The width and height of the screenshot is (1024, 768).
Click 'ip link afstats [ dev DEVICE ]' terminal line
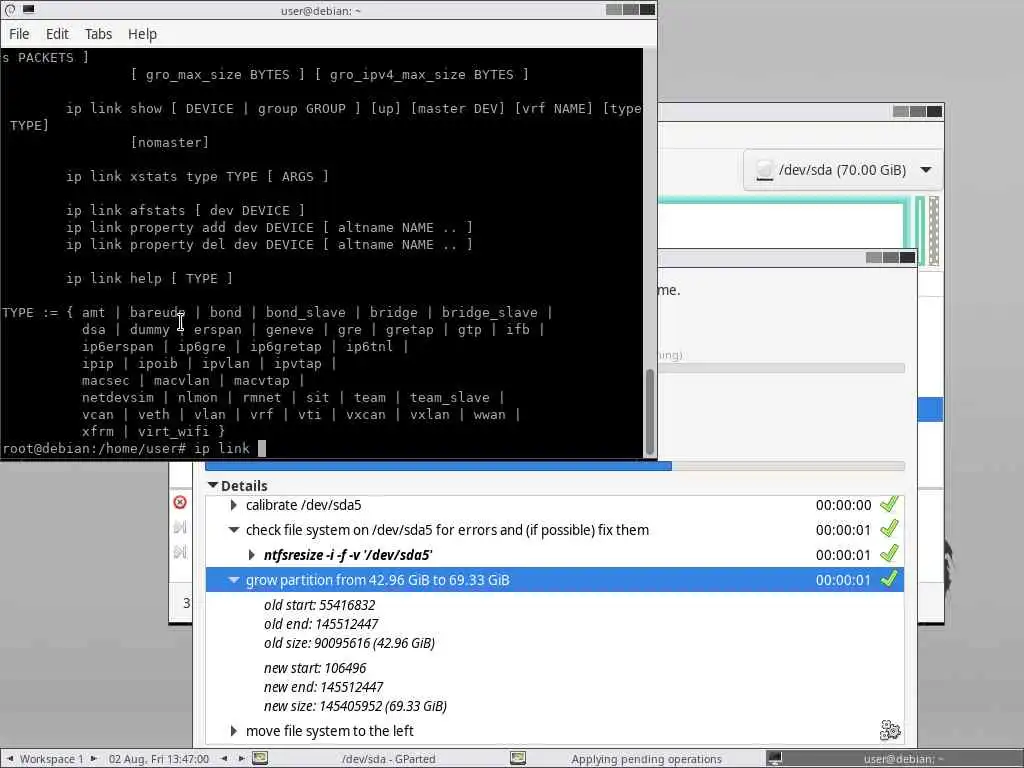click(x=185, y=210)
